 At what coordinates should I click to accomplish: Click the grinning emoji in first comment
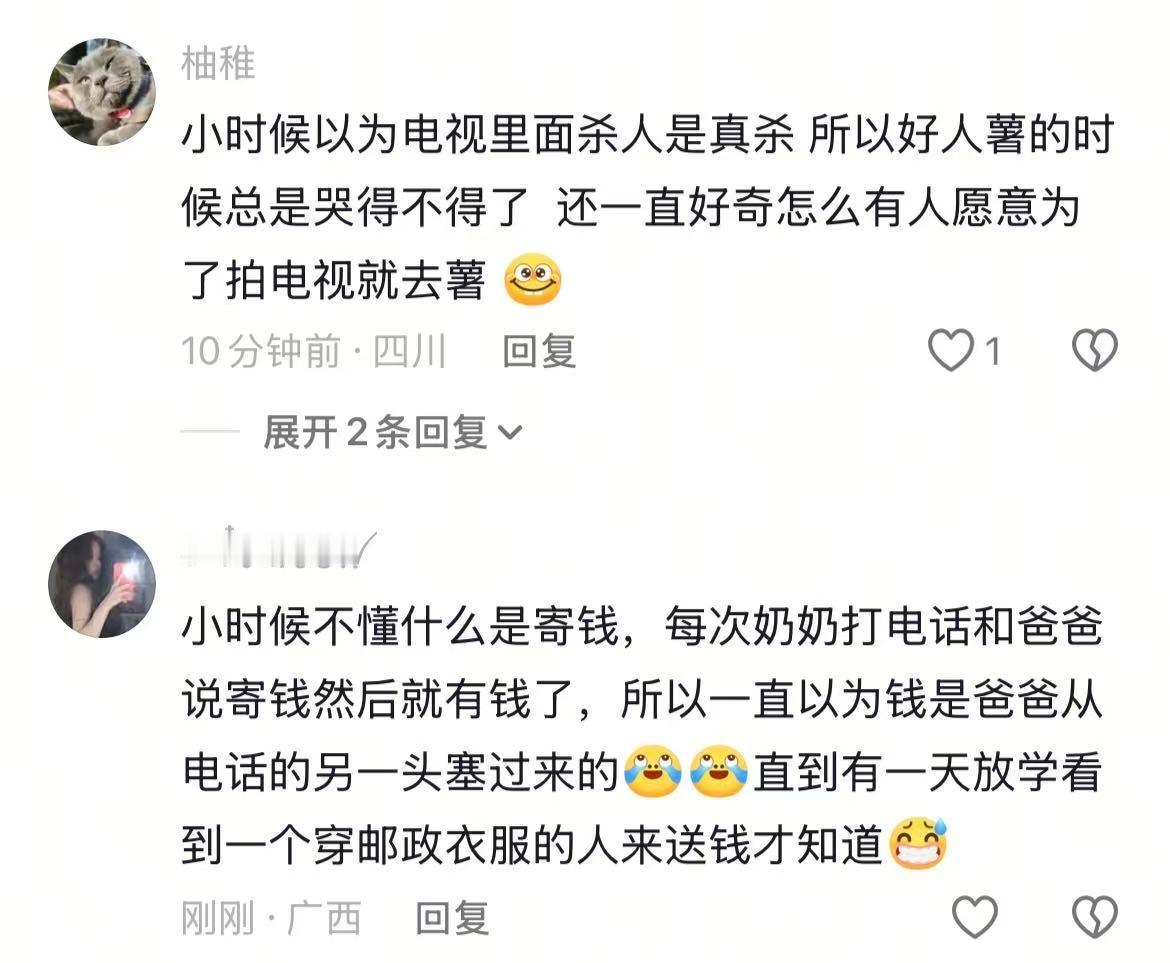(x=533, y=279)
